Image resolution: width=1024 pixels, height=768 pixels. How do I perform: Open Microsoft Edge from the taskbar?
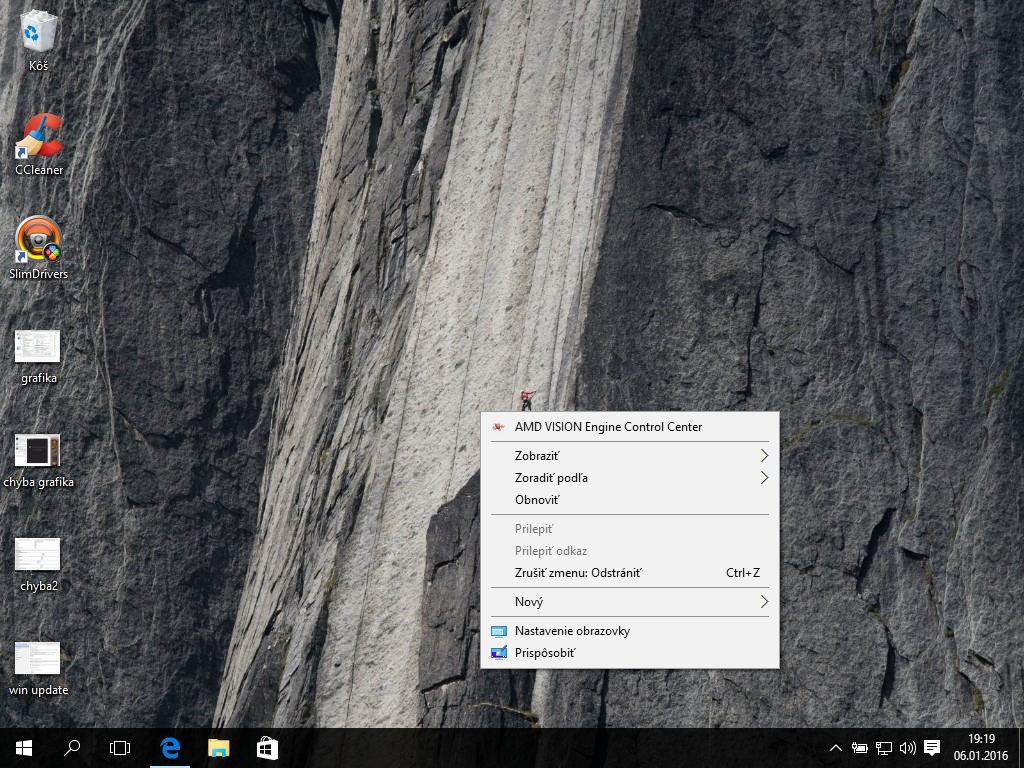coord(170,748)
